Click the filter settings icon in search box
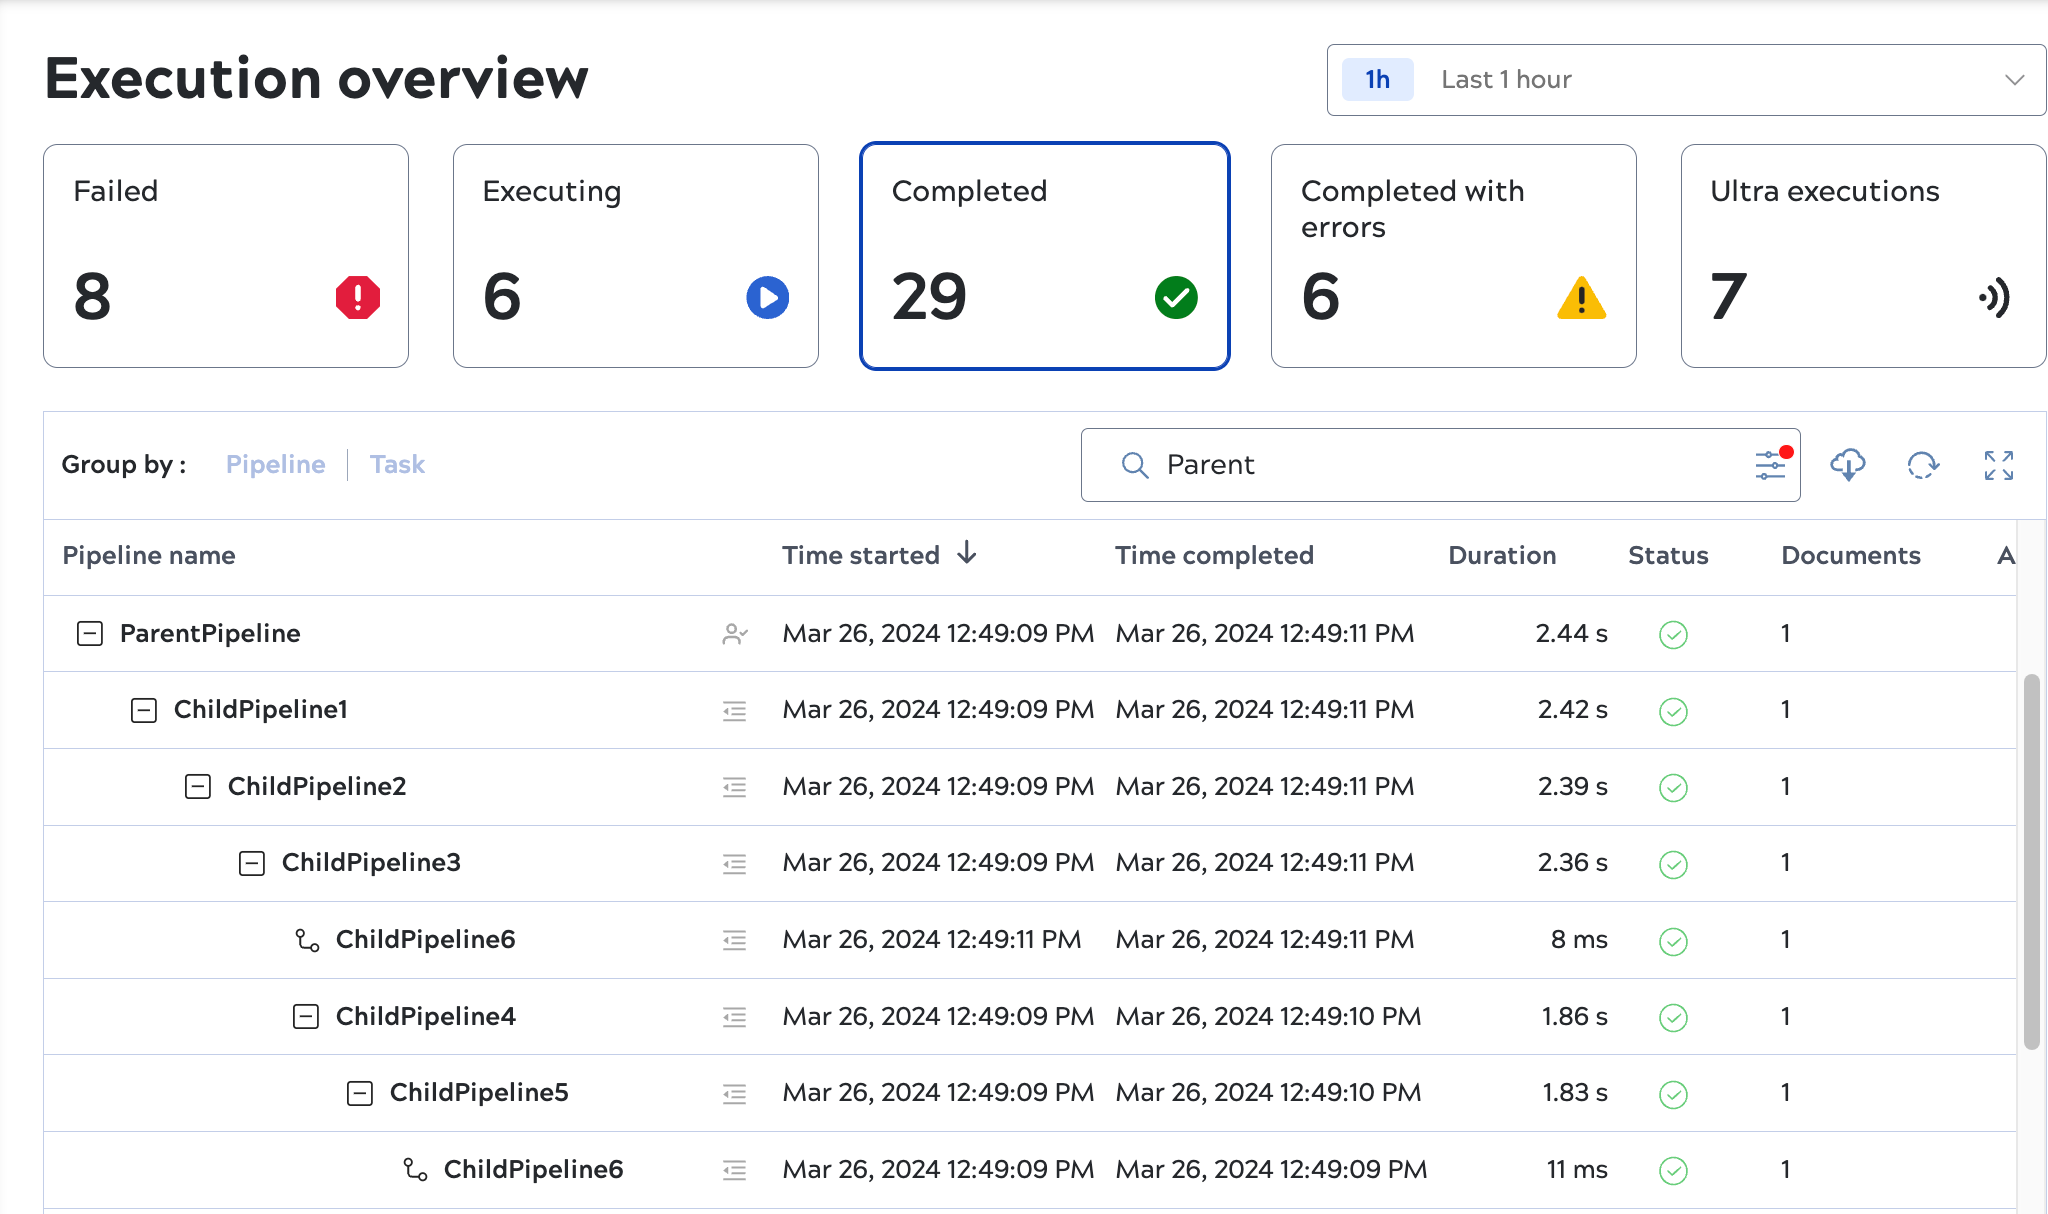Viewport: 2048px width, 1214px height. tap(1770, 465)
